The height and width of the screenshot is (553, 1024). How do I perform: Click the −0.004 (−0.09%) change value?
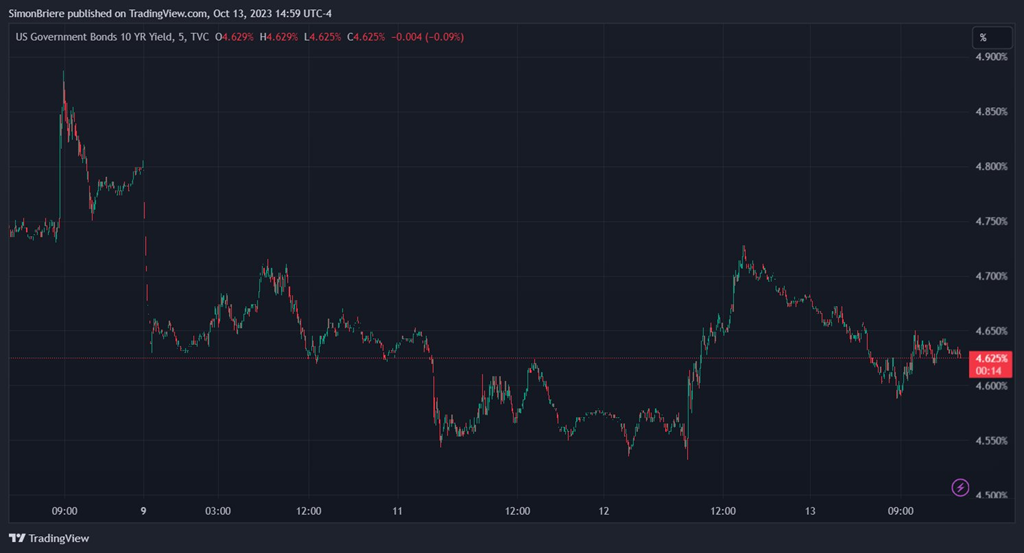tap(428, 37)
